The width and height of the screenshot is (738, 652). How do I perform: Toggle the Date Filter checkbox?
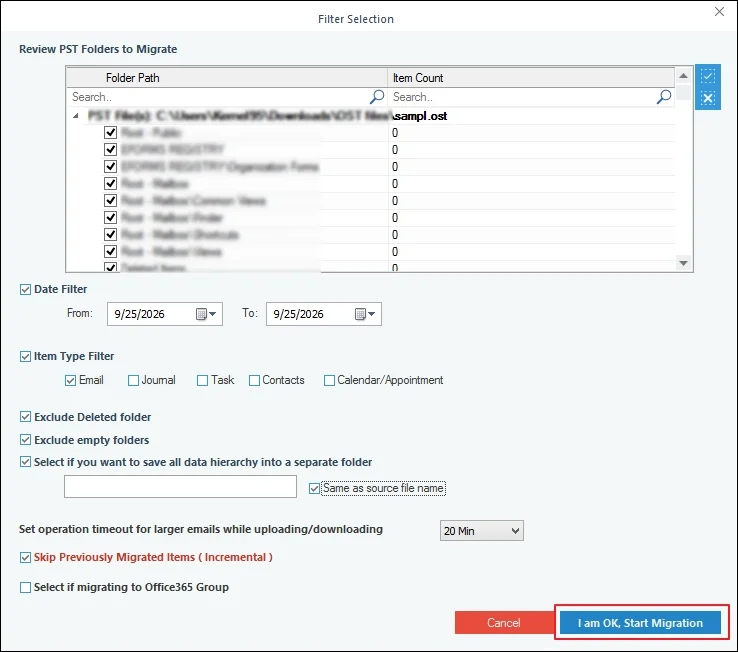[25, 290]
